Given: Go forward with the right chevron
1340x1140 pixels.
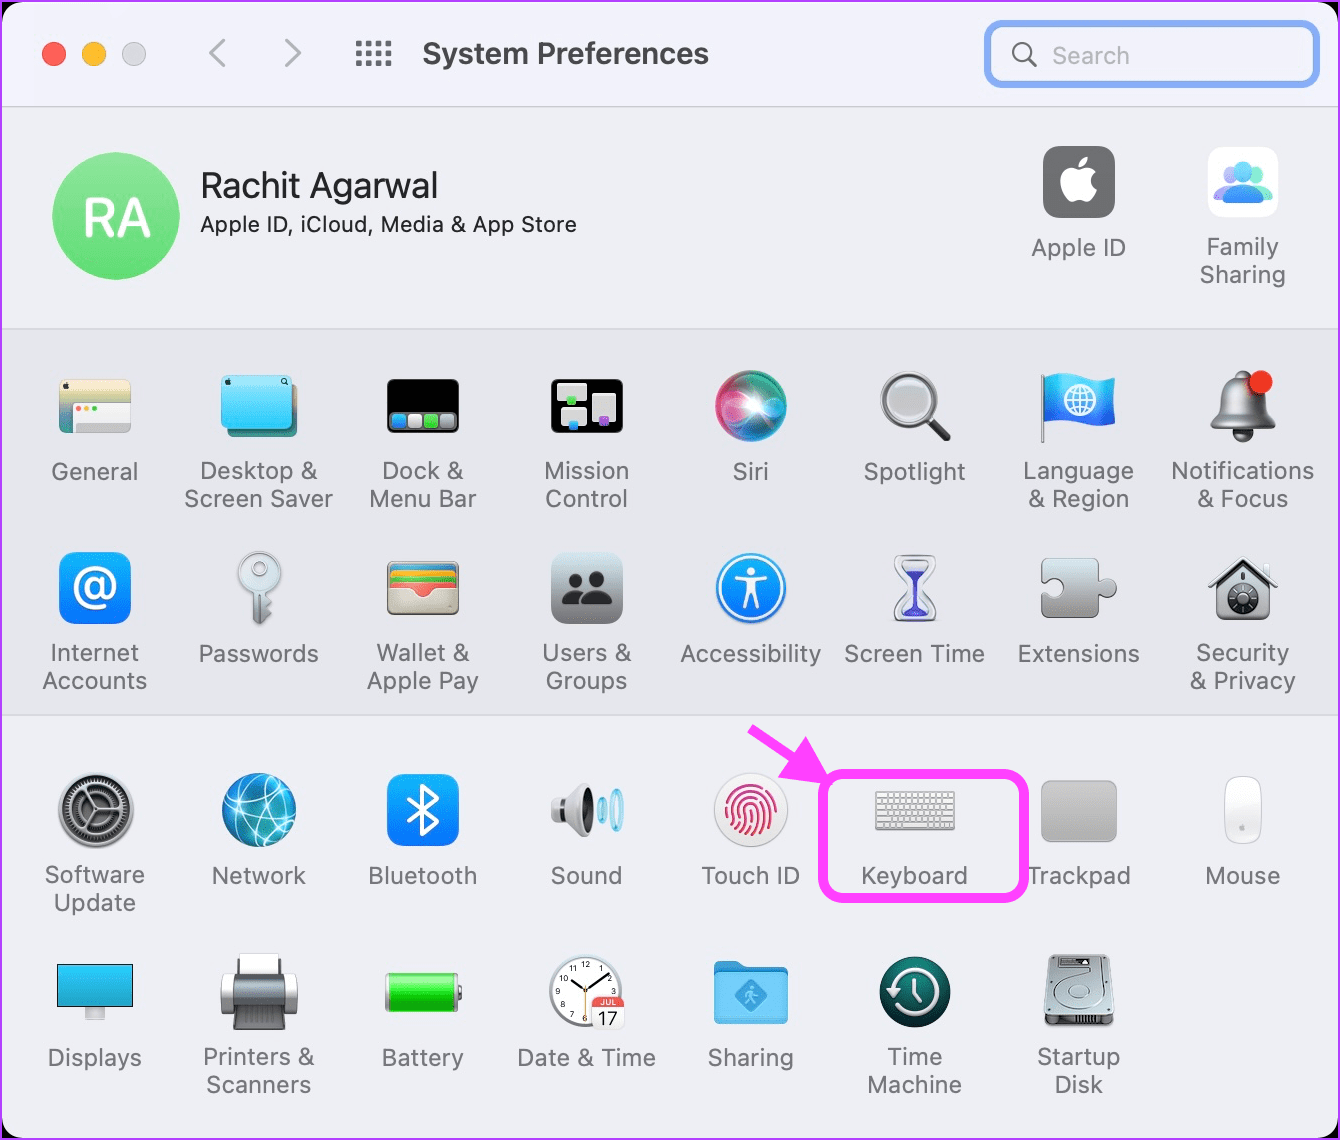Looking at the screenshot, I should click(x=292, y=53).
